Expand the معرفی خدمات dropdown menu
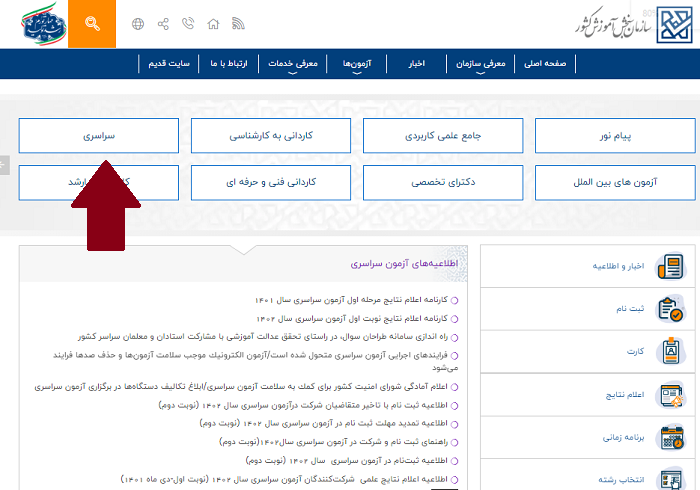 pos(291,64)
